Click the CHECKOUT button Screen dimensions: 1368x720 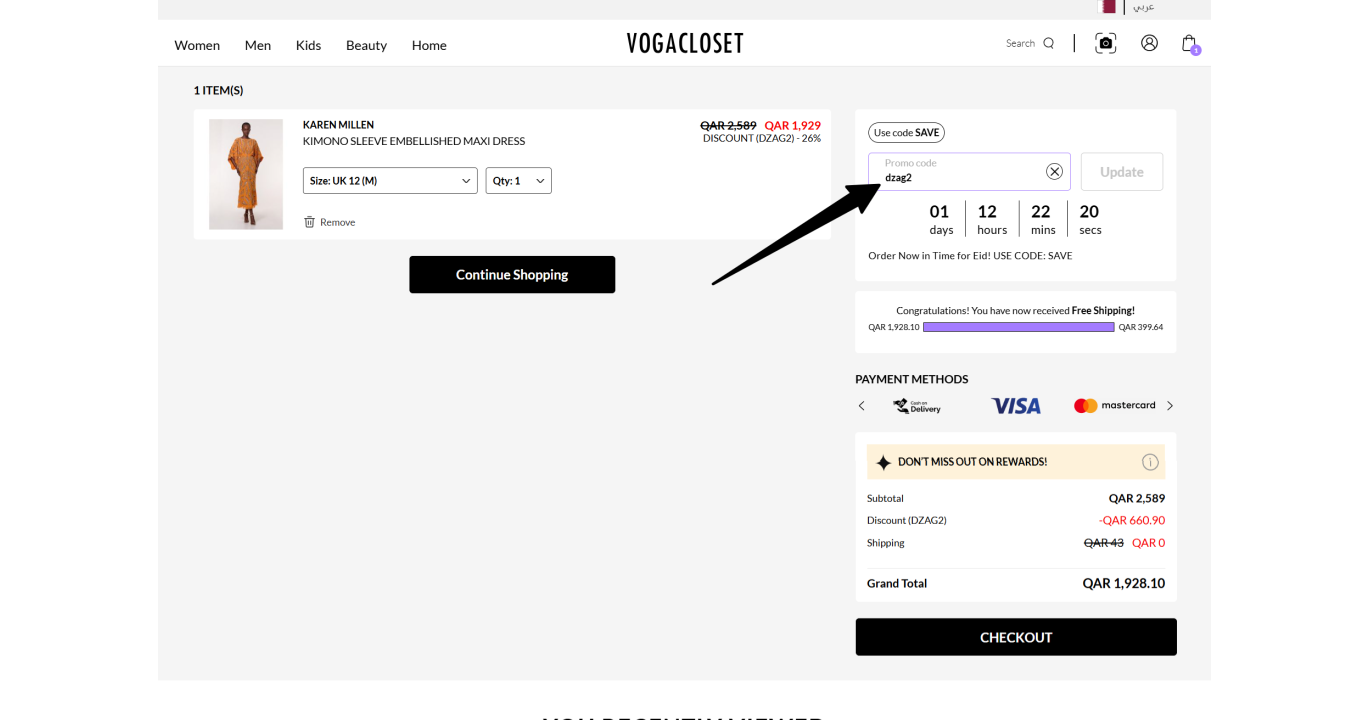pyautogui.click(x=1016, y=637)
